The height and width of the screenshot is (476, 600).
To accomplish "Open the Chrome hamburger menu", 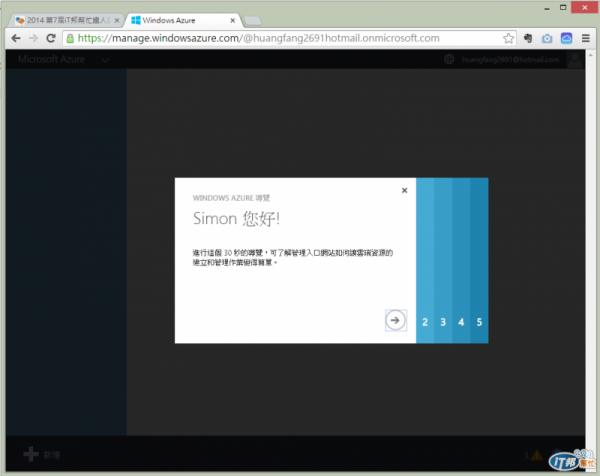I will pos(585,38).
